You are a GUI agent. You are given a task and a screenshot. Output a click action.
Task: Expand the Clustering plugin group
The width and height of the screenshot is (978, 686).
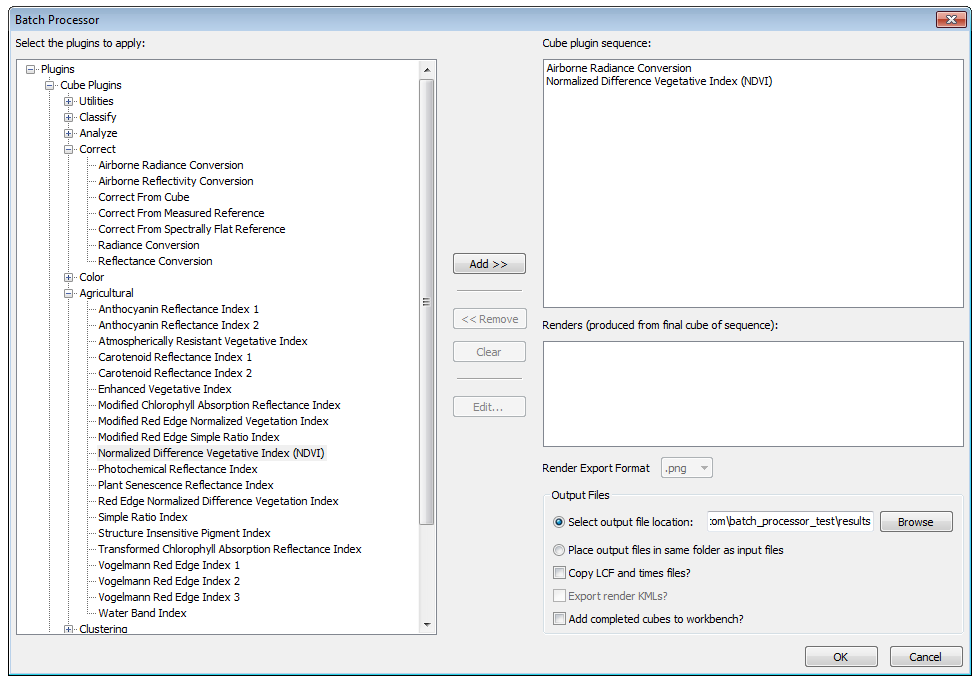tap(69, 629)
